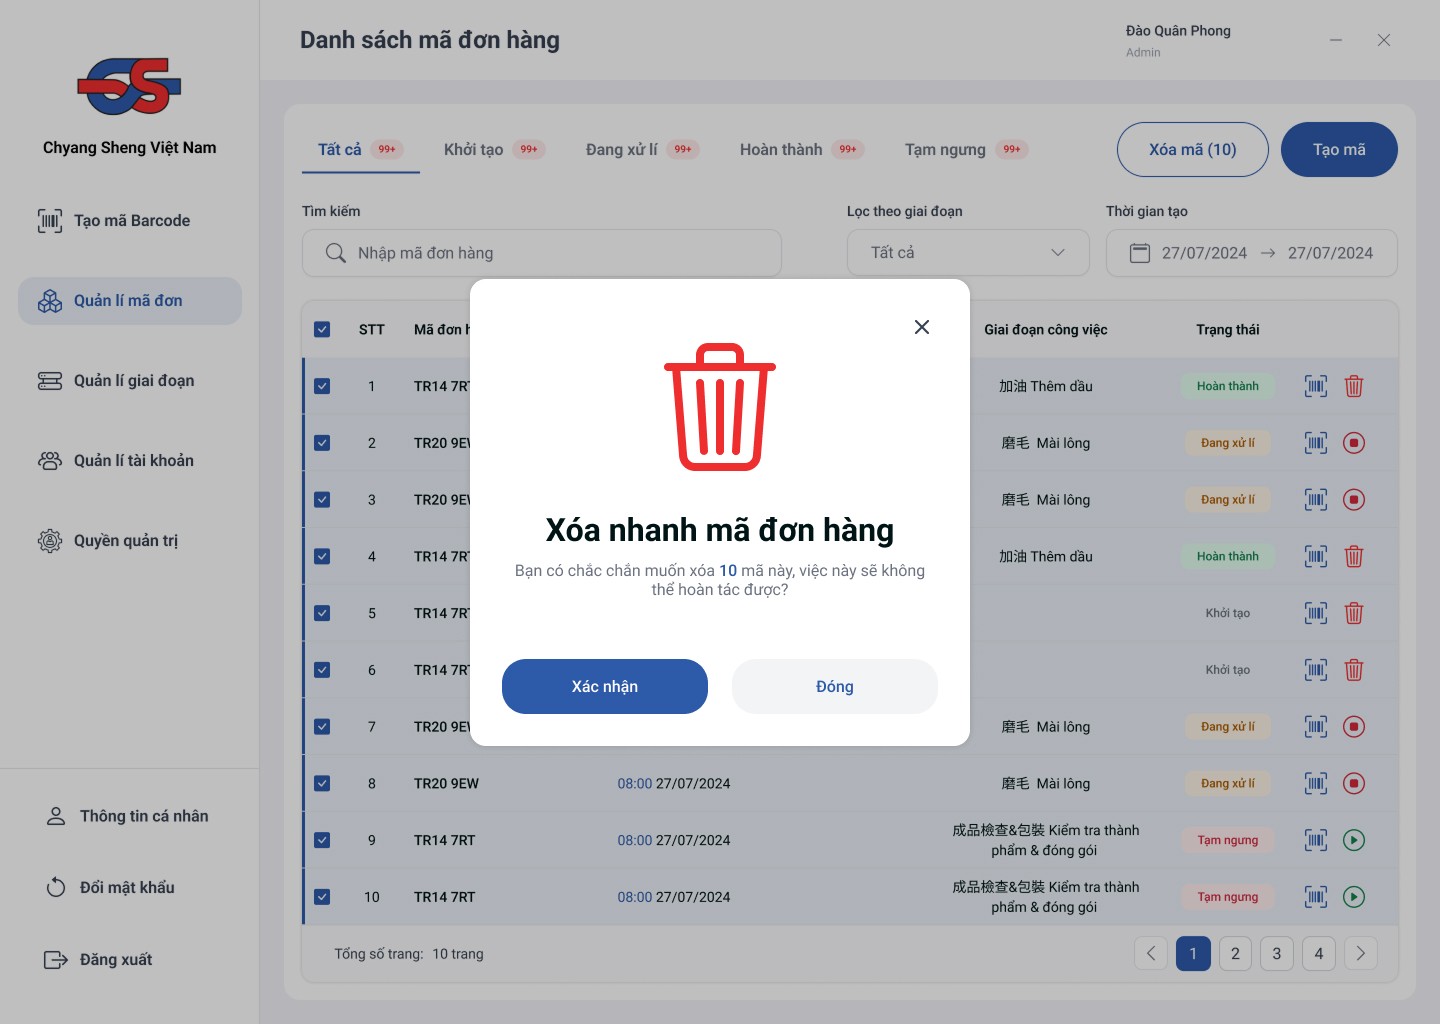
Task: Open Đổi mật khẩu option
Action: coord(110,887)
